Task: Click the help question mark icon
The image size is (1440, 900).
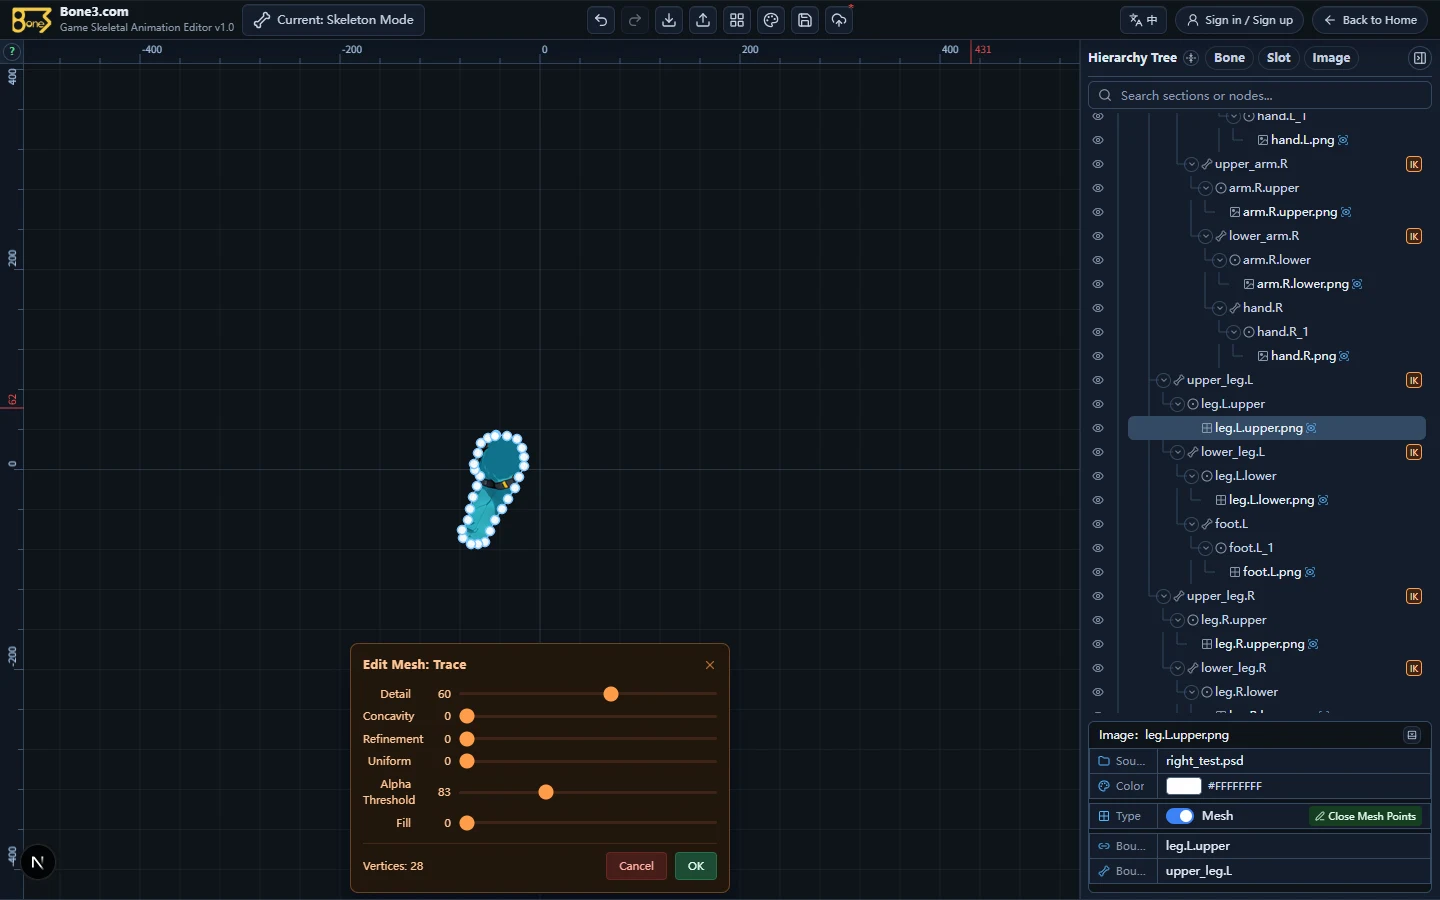Action: pos(11,51)
